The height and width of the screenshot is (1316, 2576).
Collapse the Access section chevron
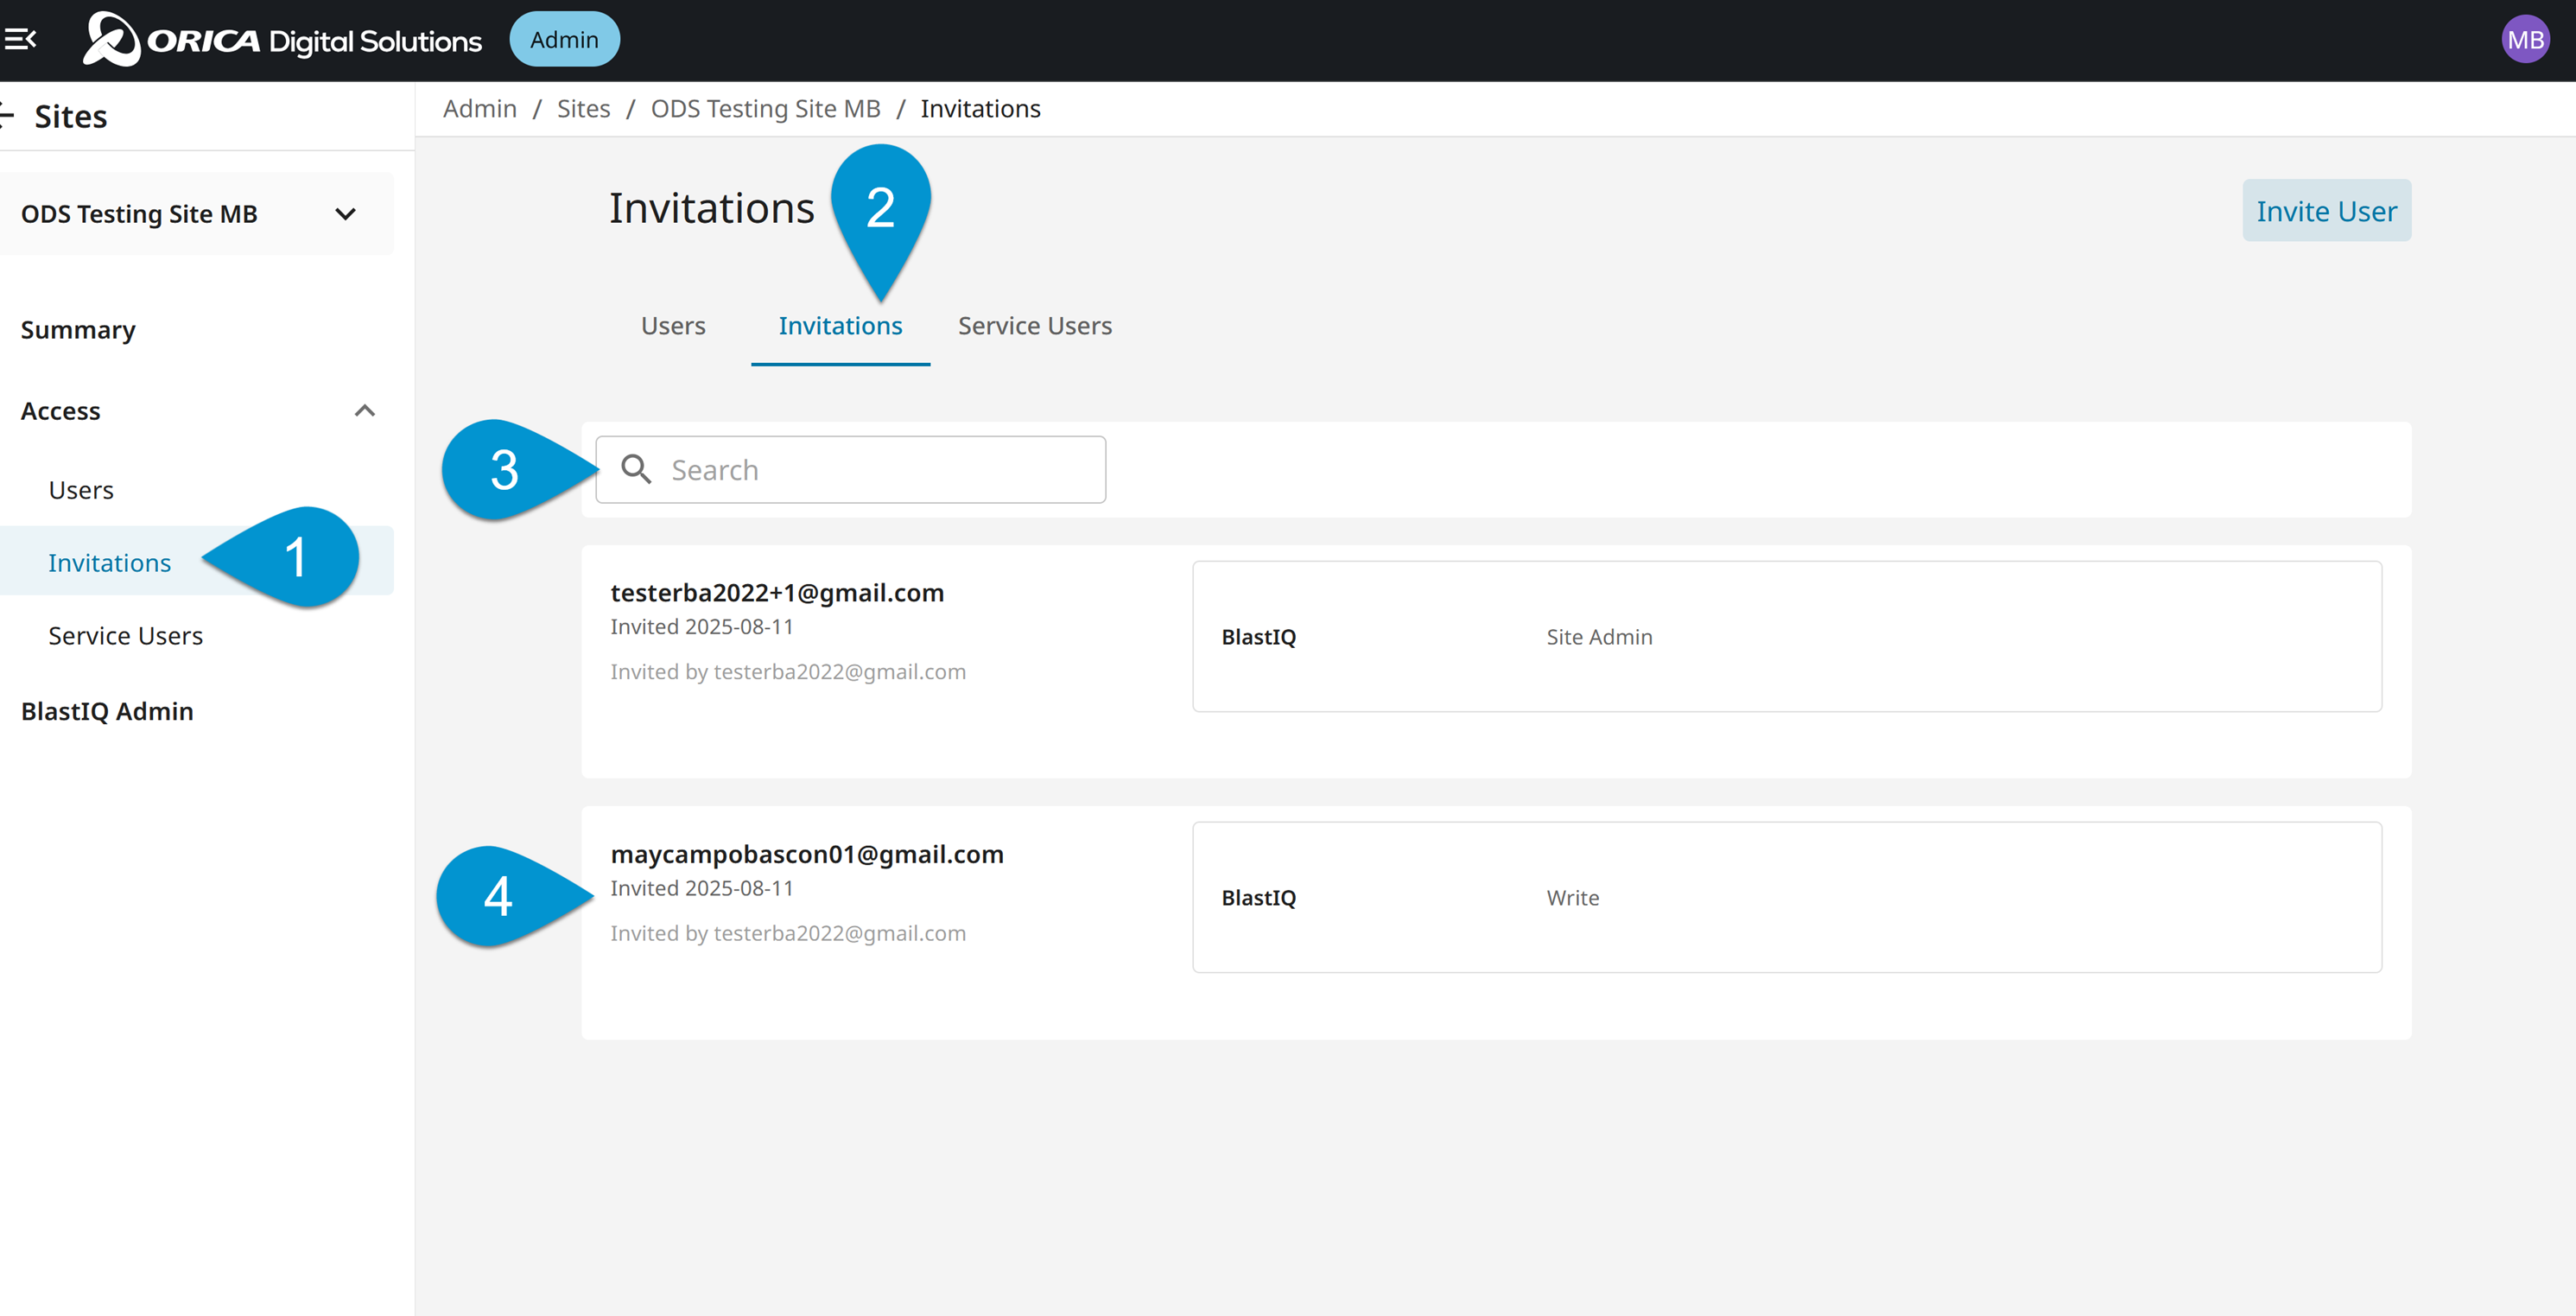[365, 411]
